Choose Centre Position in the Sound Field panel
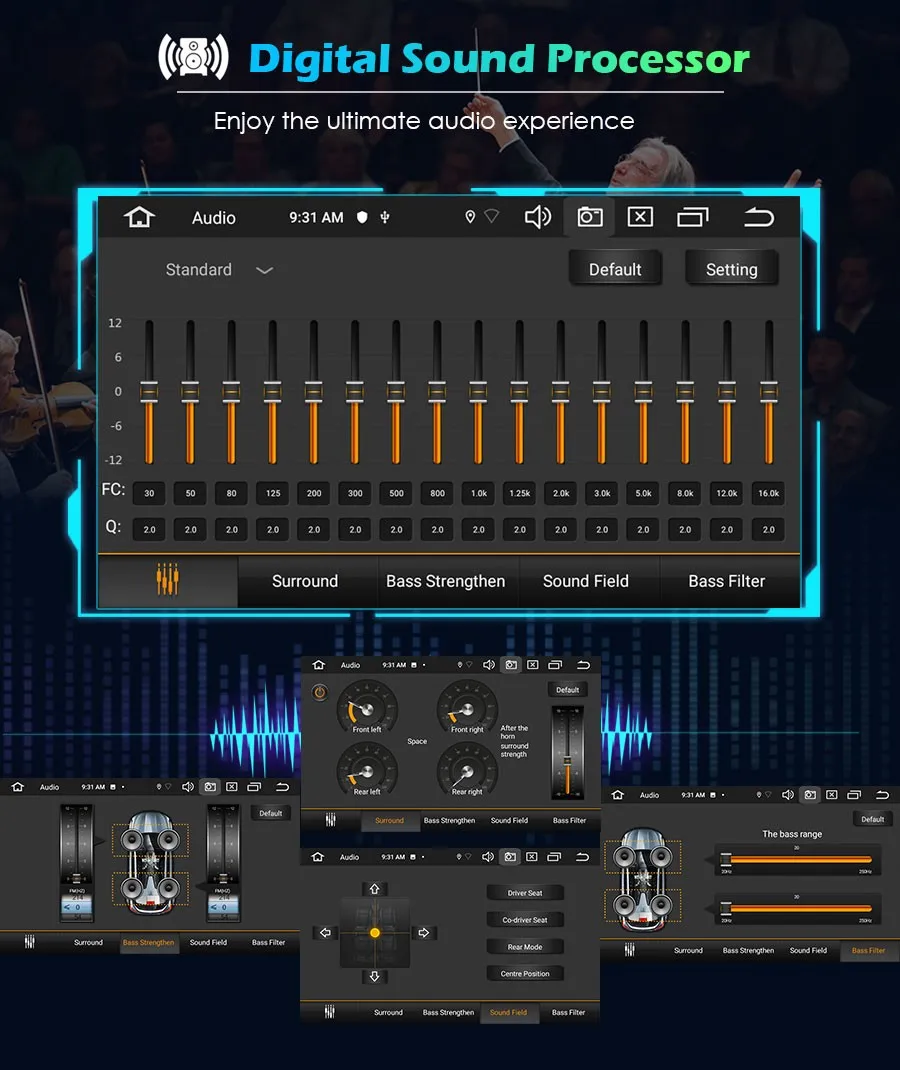The height and width of the screenshot is (1070, 900). (x=525, y=974)
